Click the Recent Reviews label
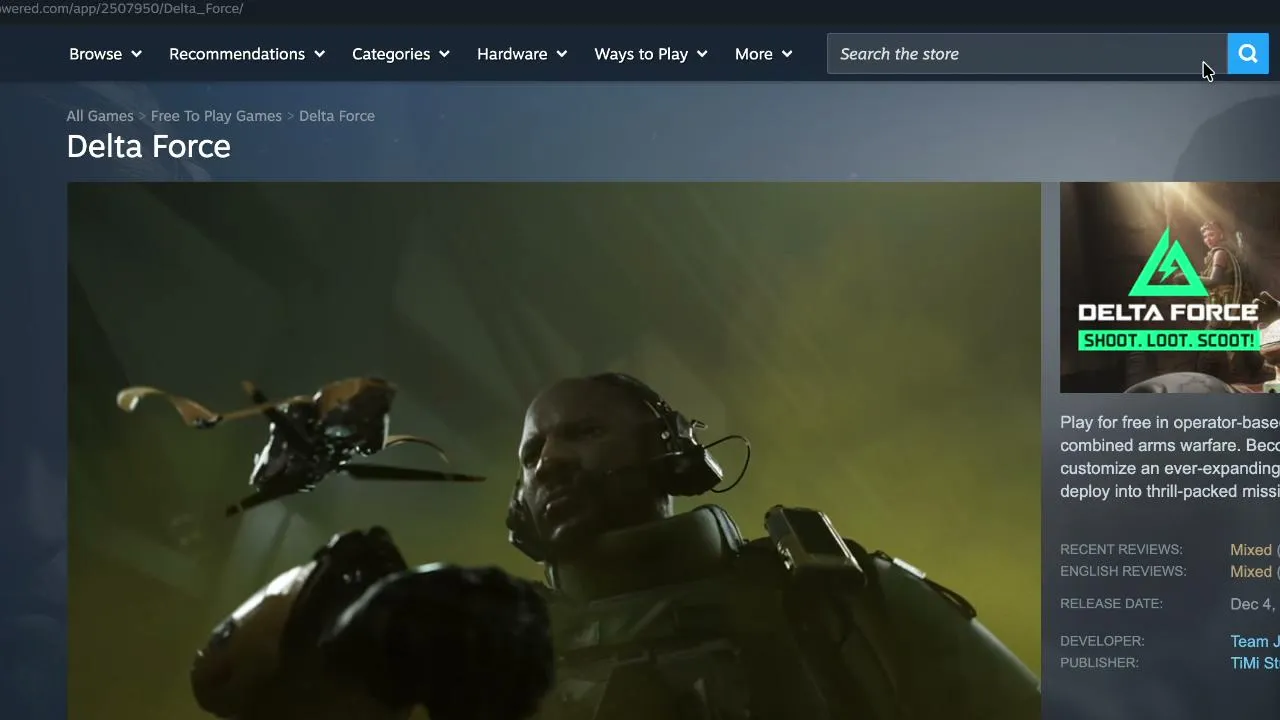Viewport: 1280px width, 720px height. (x=1121, y=550)
